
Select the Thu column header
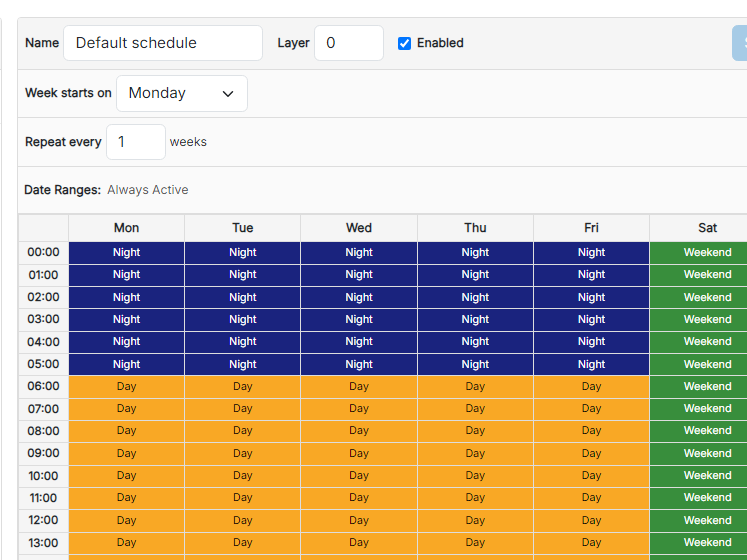(475, 228)
